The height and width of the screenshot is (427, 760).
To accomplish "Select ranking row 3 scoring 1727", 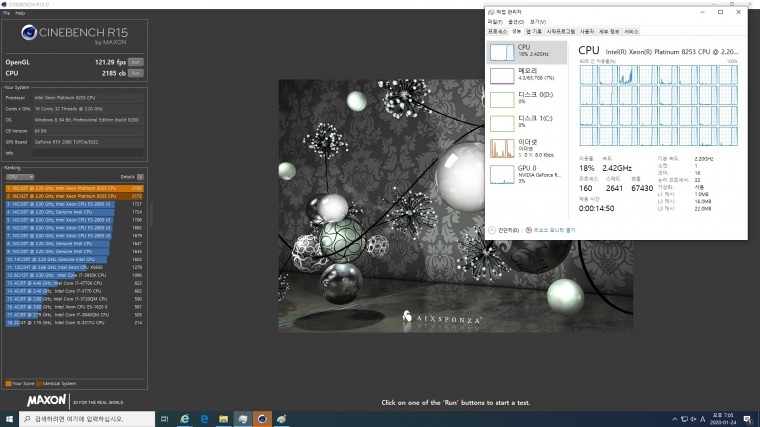I will [x=75, y=204].
